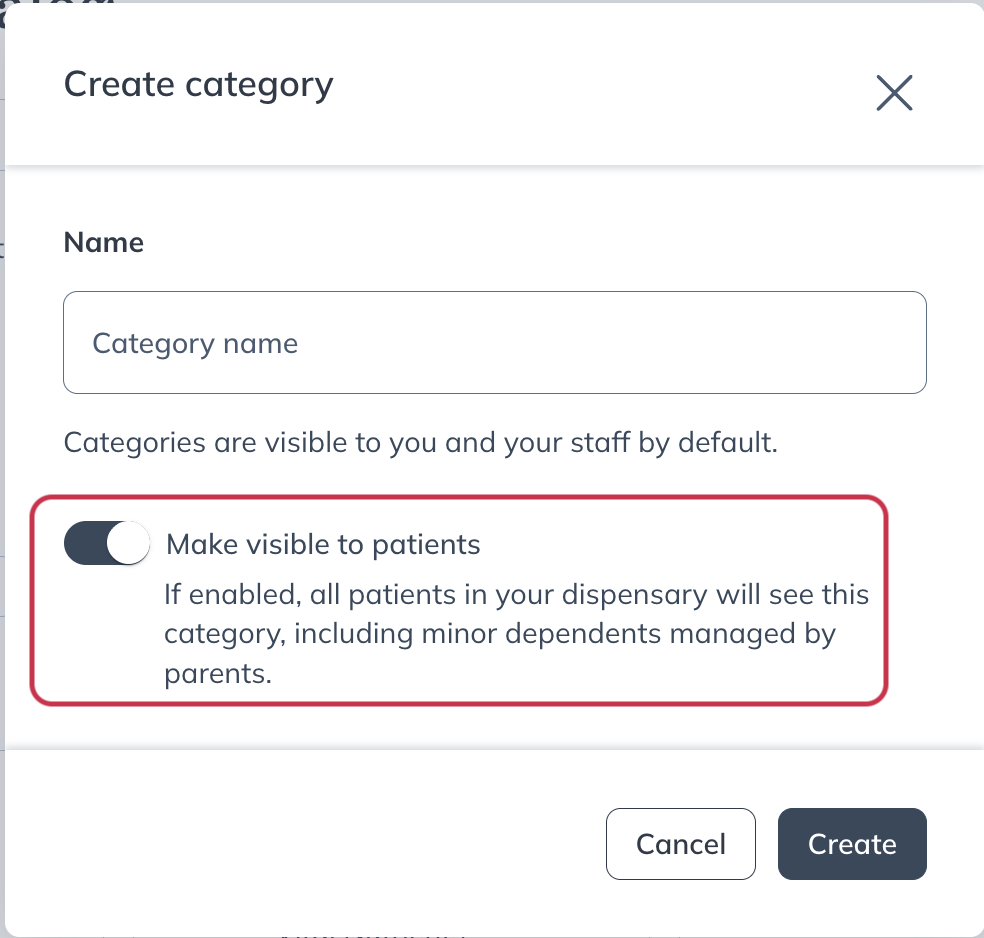
Task: Switch off the dark toggle knob
Action: [x=127, y=544]
